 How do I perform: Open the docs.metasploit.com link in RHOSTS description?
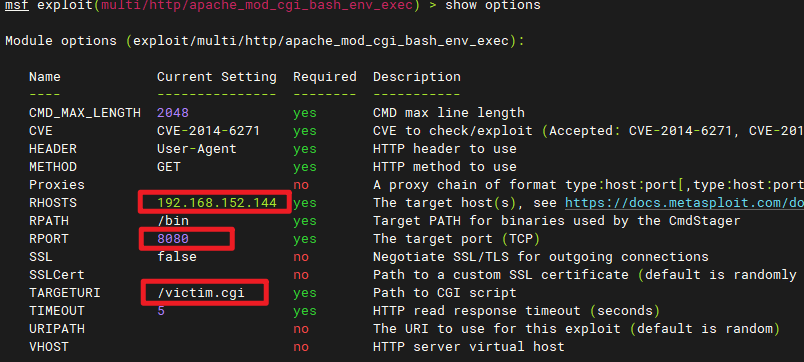(685, 203)
